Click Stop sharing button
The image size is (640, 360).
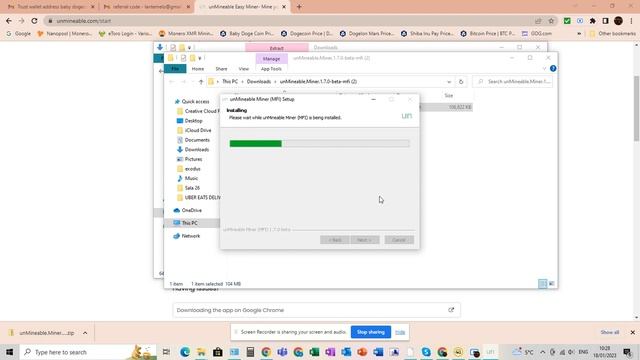(371, 332)
